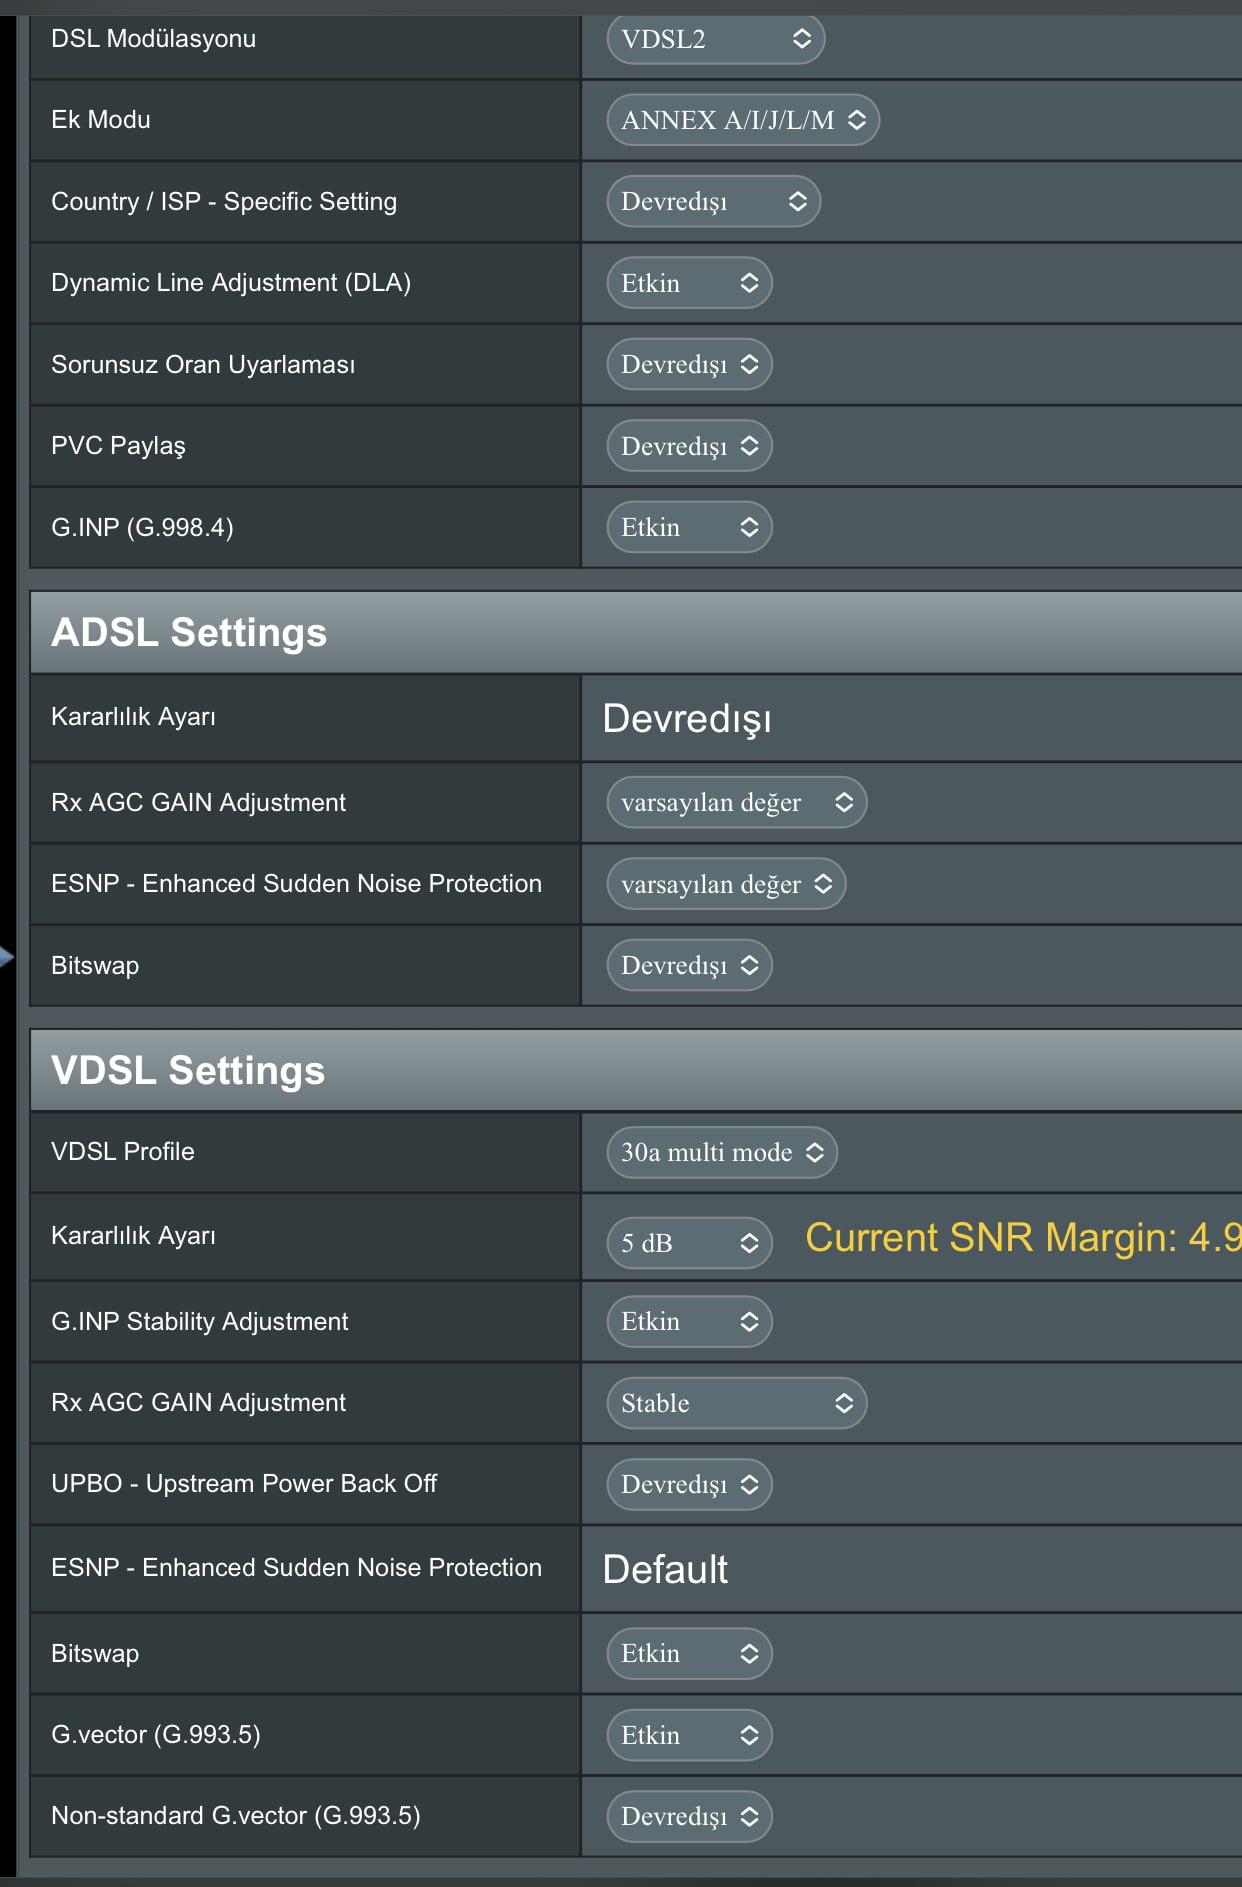Open Sorunsuz Oran Uyarlaması dropdown
The width and height of the screenshot is (1242, 1887).
point(689,364)
